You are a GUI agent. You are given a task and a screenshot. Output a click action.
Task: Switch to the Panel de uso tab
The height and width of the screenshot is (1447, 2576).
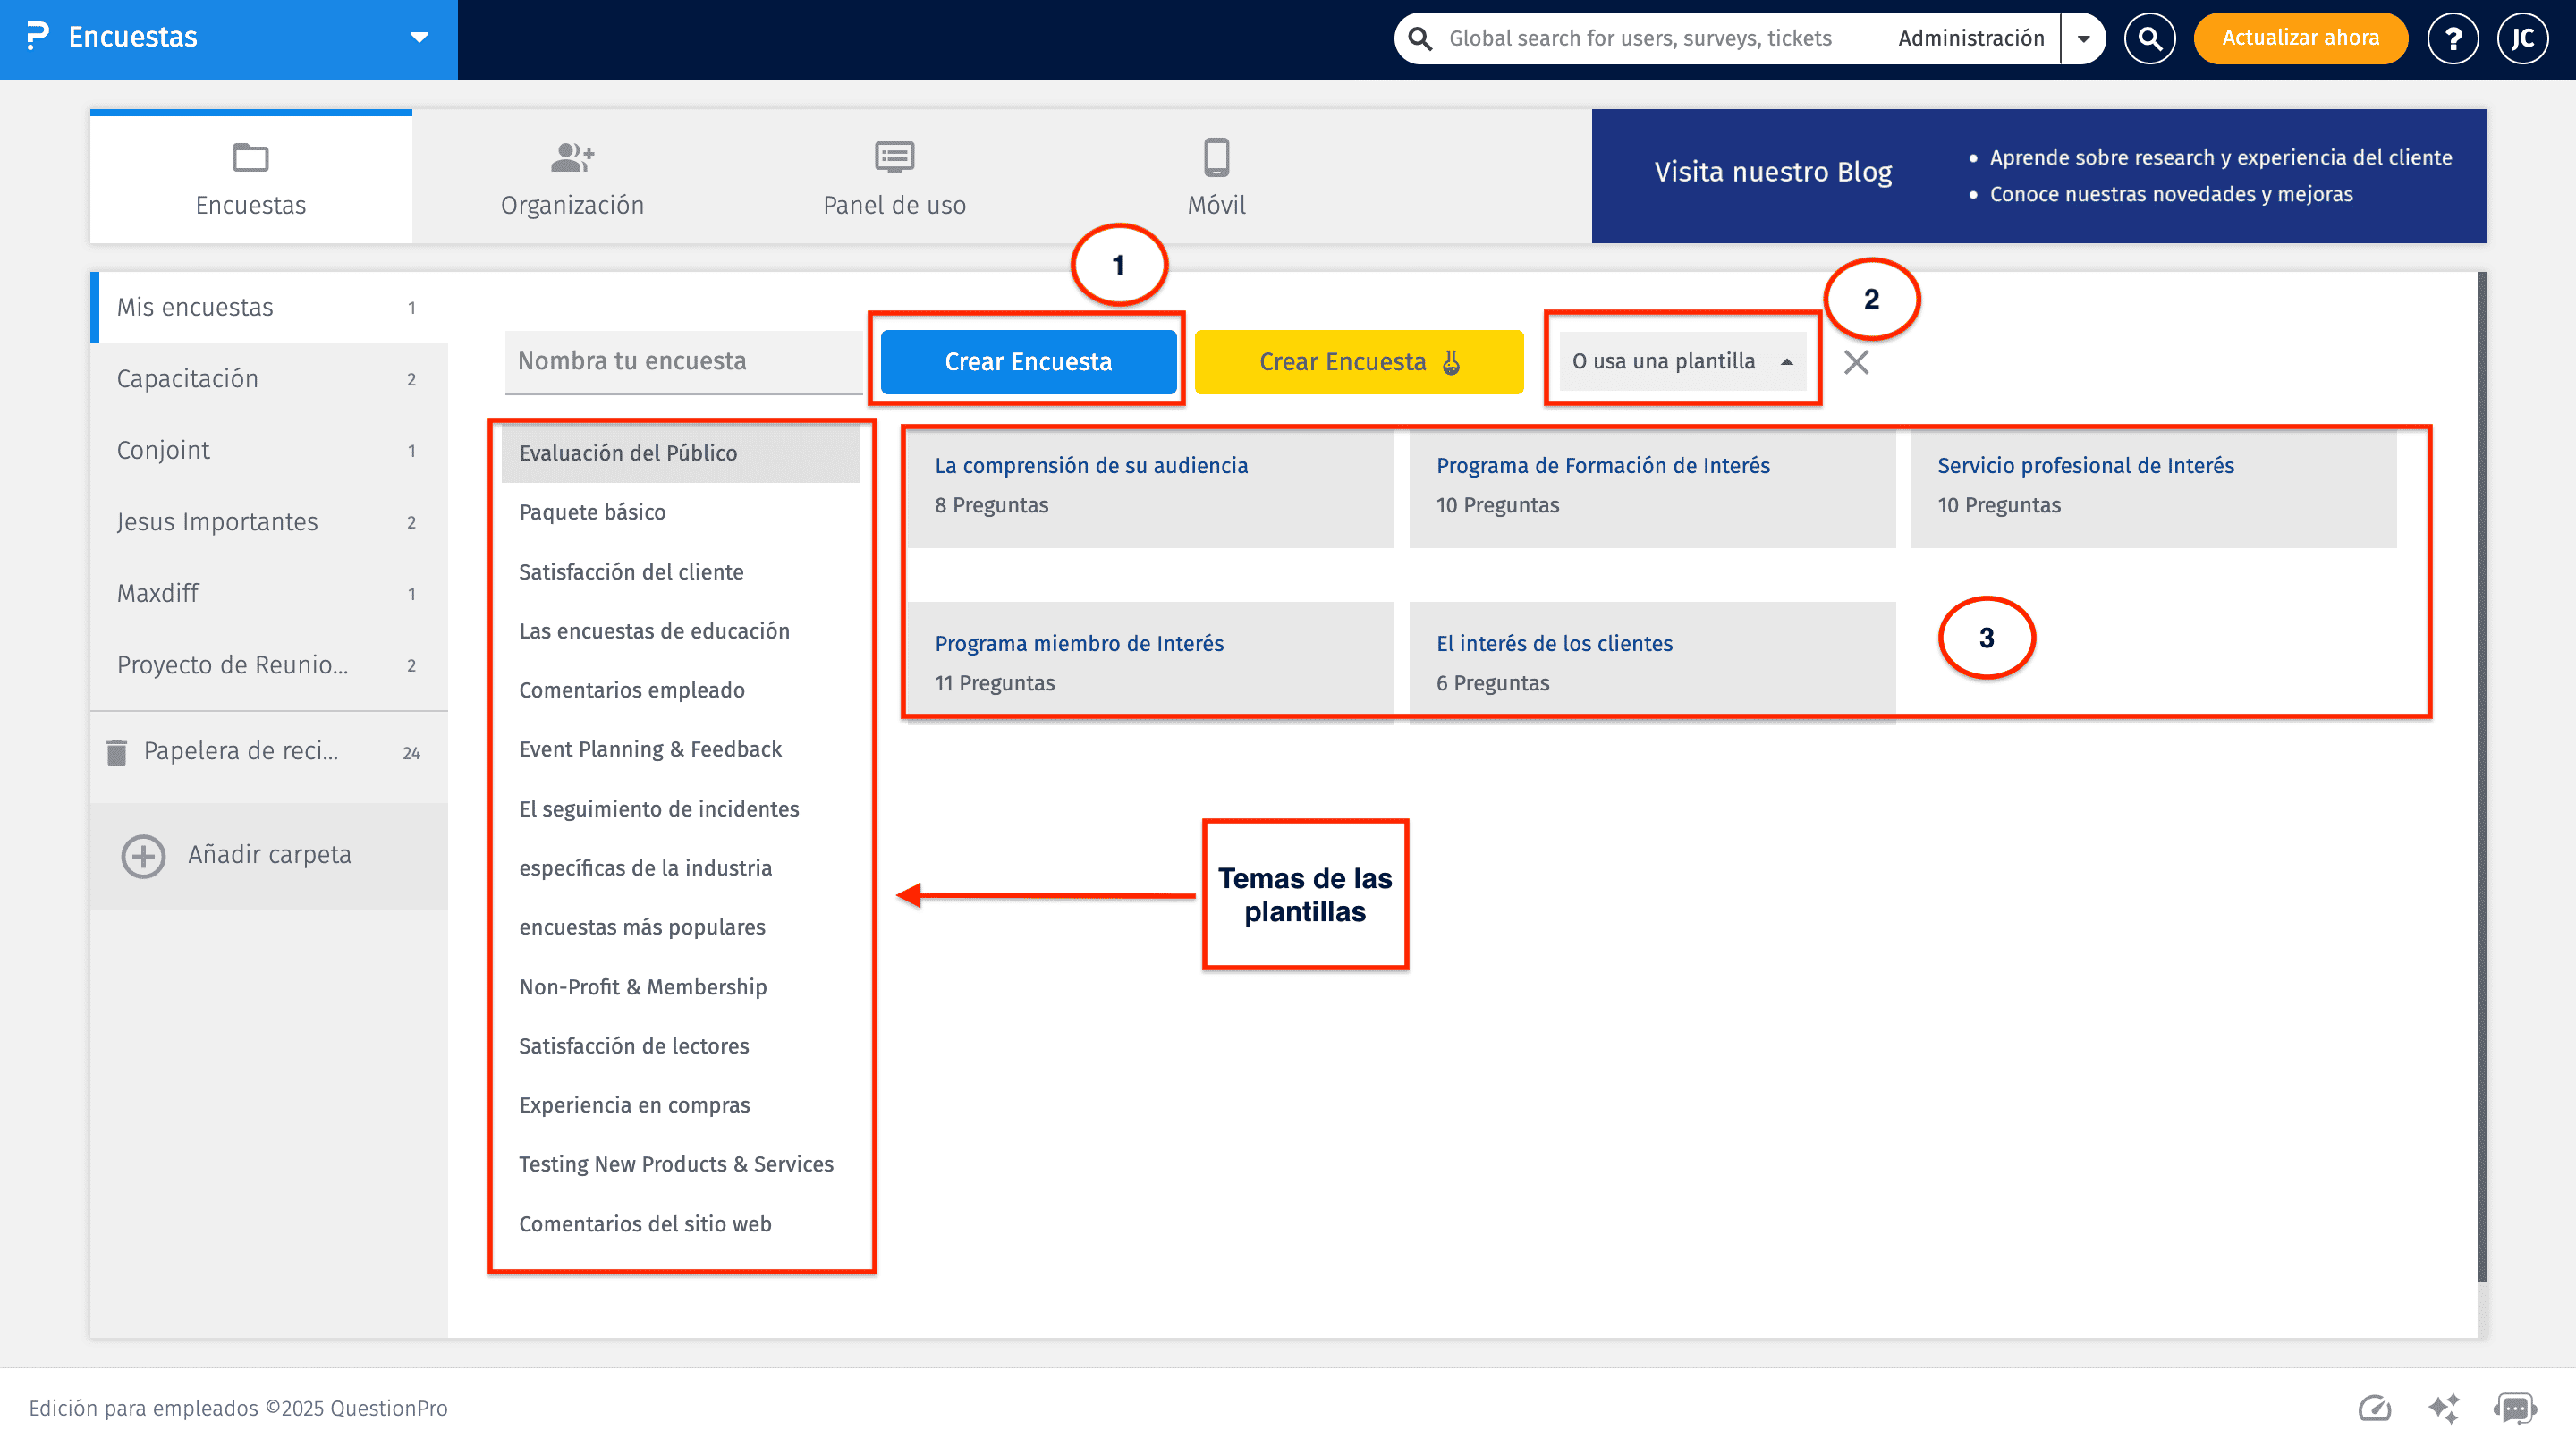pyautogui.click(x=894, y=178)
